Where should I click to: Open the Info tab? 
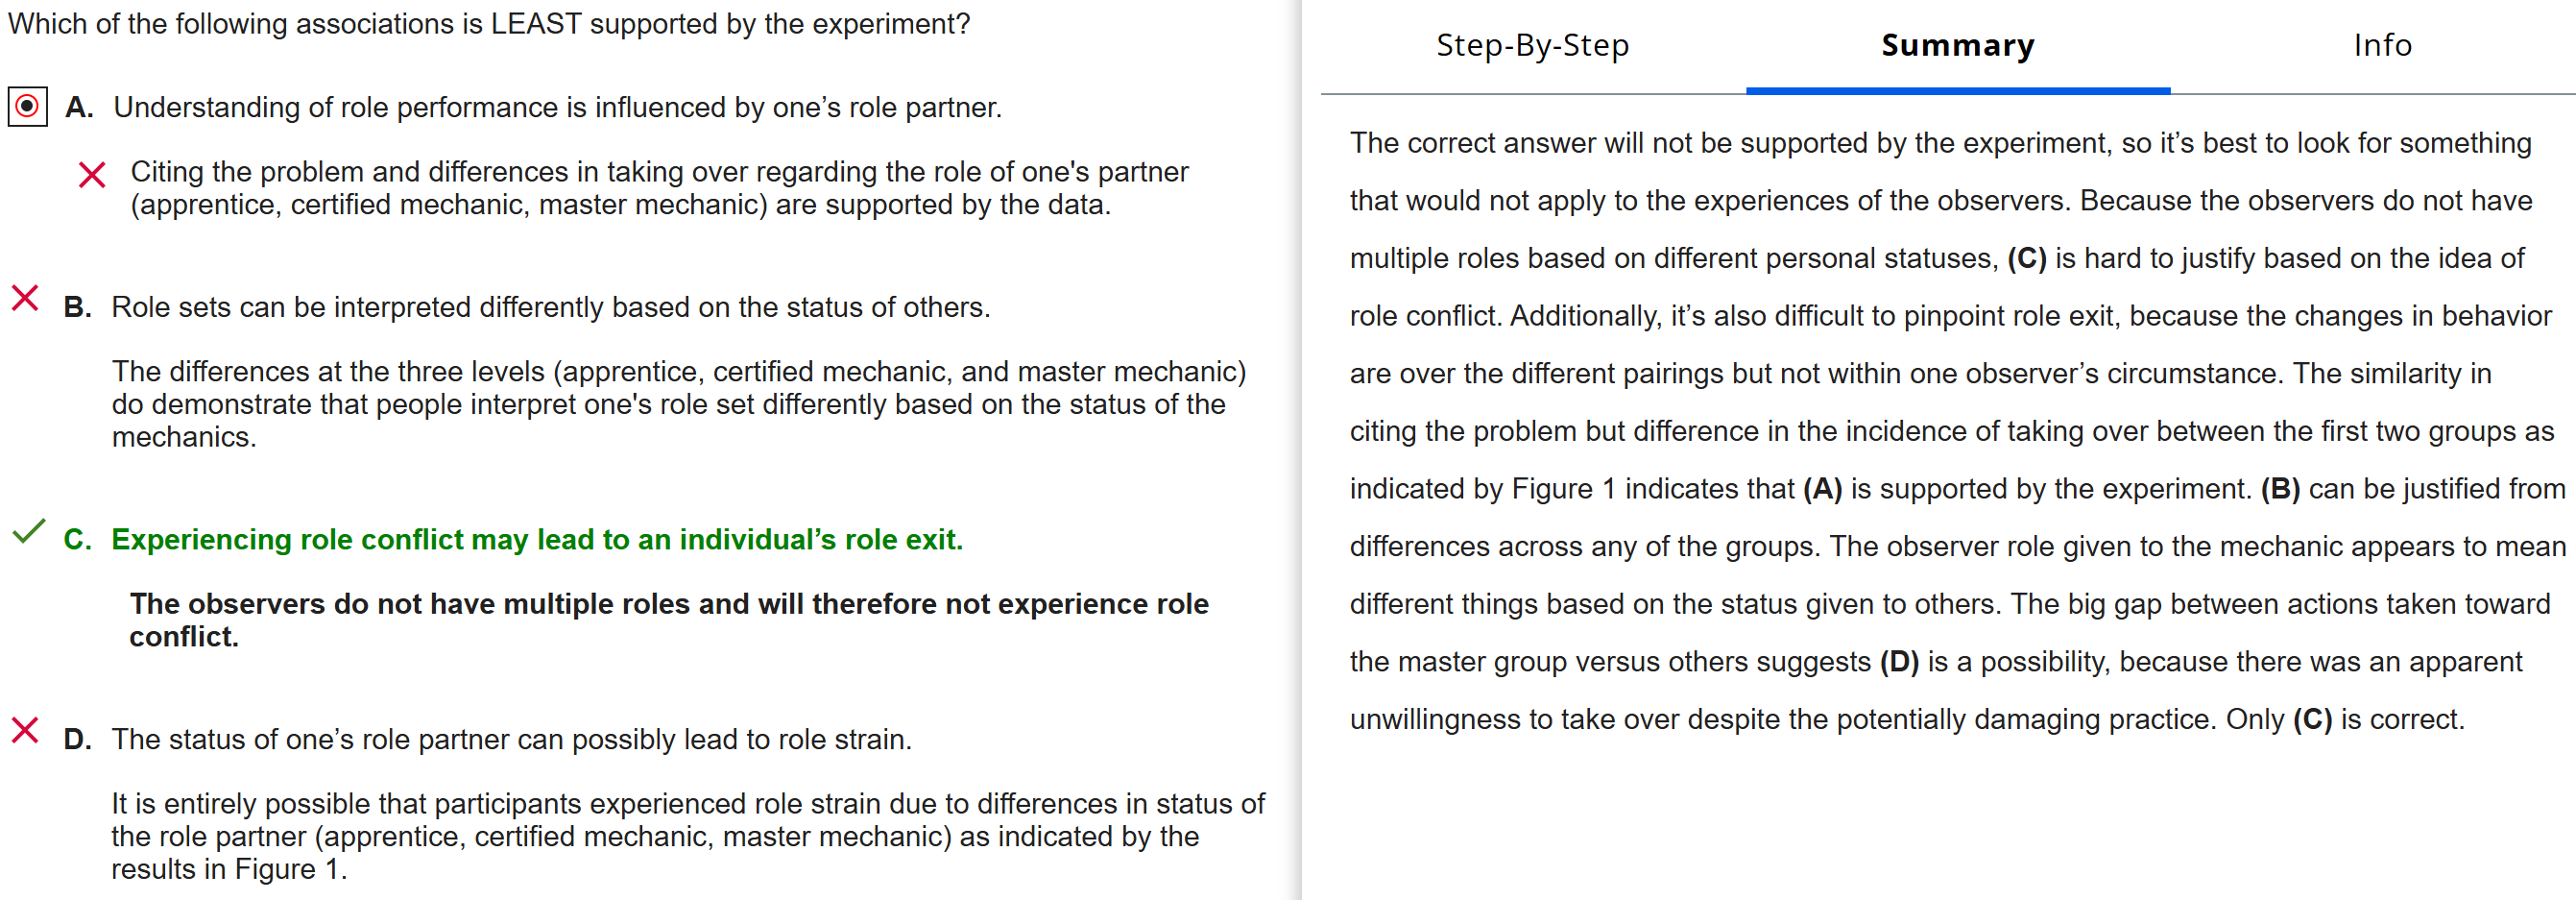[2382, 45]
